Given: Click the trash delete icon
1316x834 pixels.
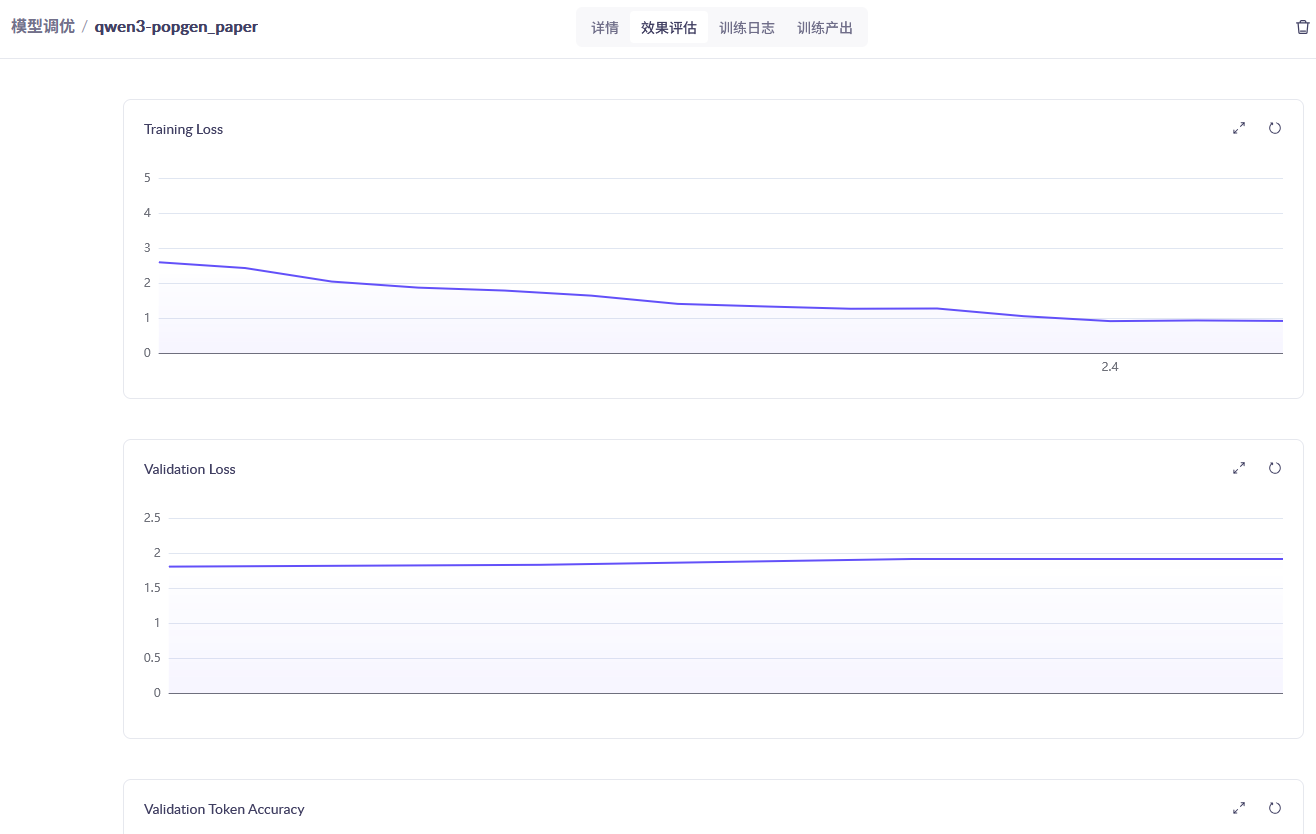Looking at the screenshot, I should (1302, 27).
